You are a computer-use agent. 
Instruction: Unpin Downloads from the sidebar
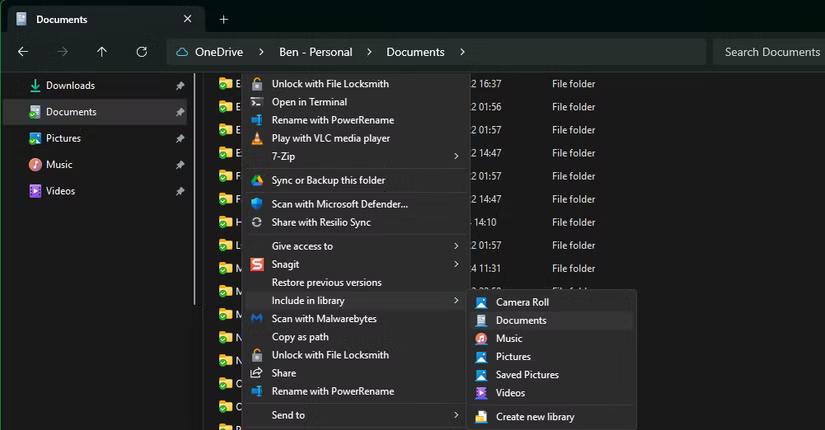[180, 86]
